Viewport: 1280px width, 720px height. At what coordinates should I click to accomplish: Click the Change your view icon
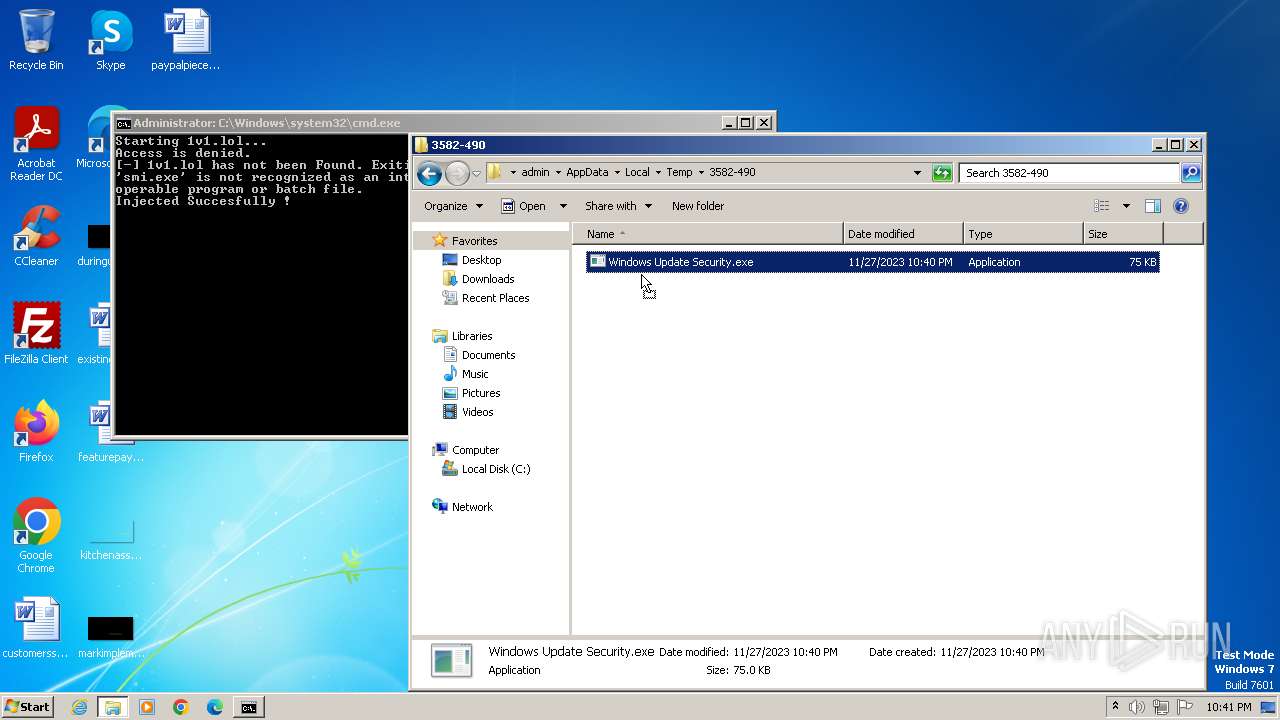coord(1101,206)
